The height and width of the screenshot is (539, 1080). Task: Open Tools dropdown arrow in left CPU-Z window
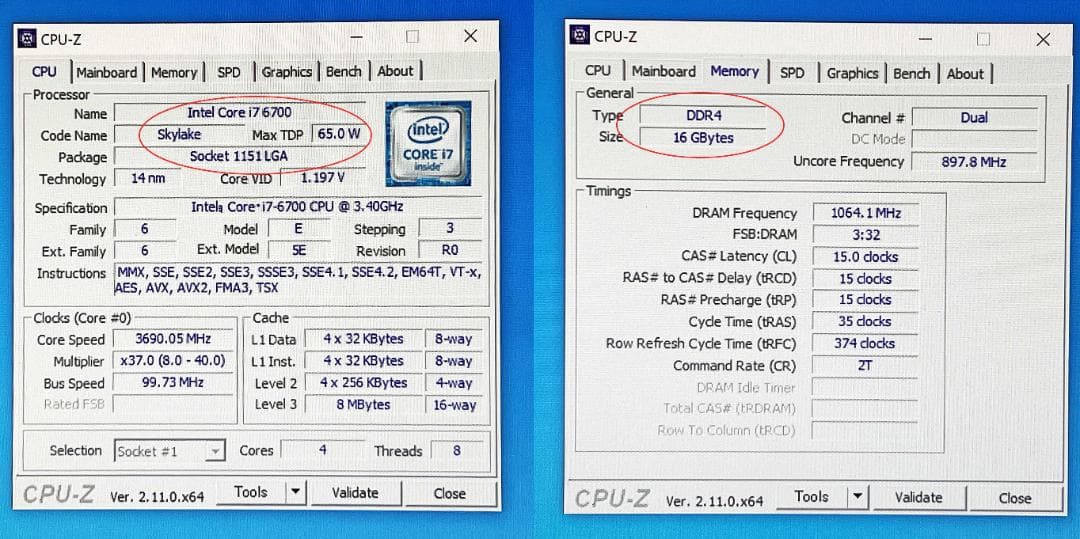tap(295, 492)
